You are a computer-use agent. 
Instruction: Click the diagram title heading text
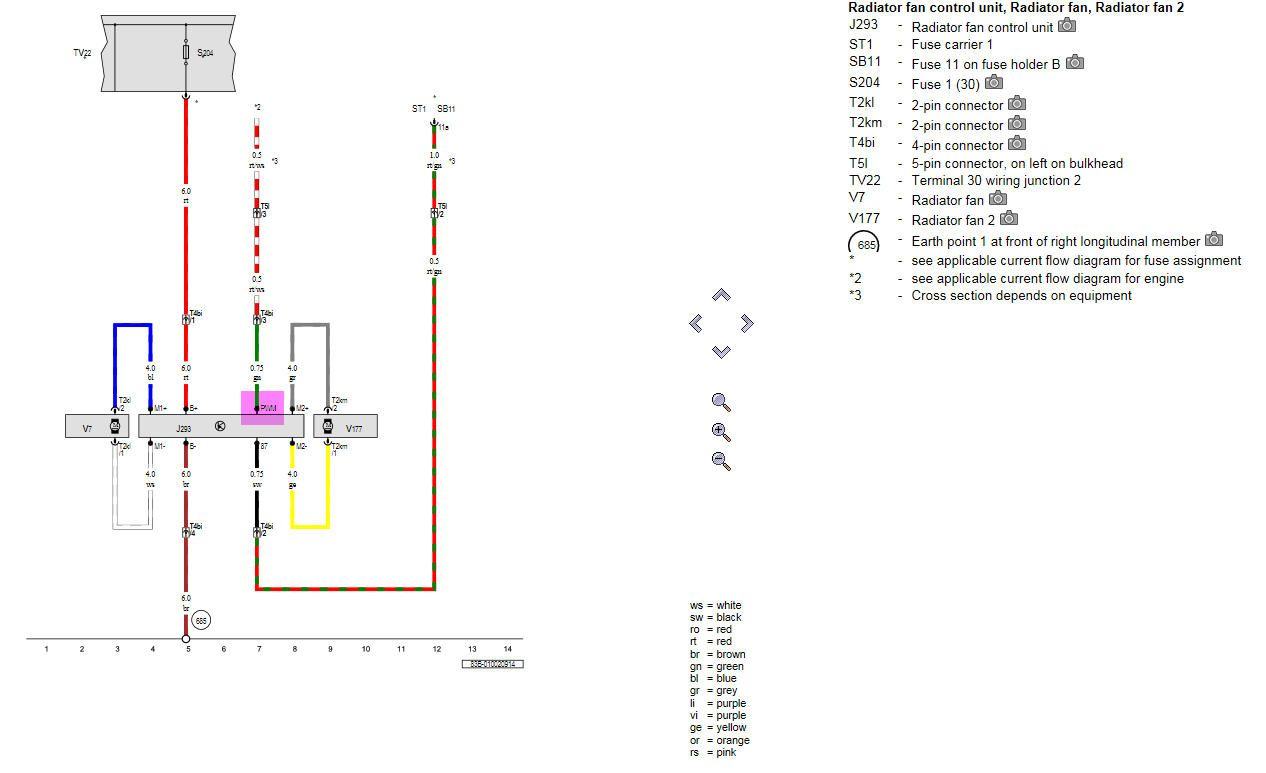(x=1016, y=7)
